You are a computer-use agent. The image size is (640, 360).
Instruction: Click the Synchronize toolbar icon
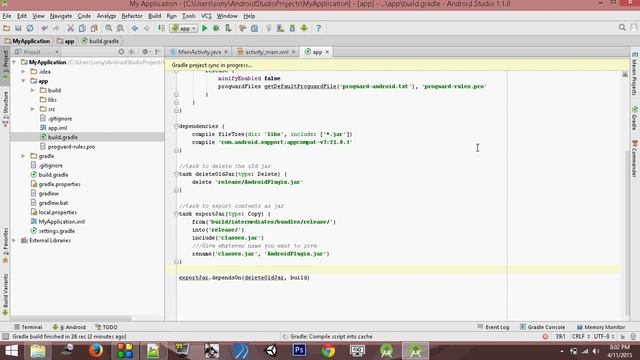[x=30, y=28]
